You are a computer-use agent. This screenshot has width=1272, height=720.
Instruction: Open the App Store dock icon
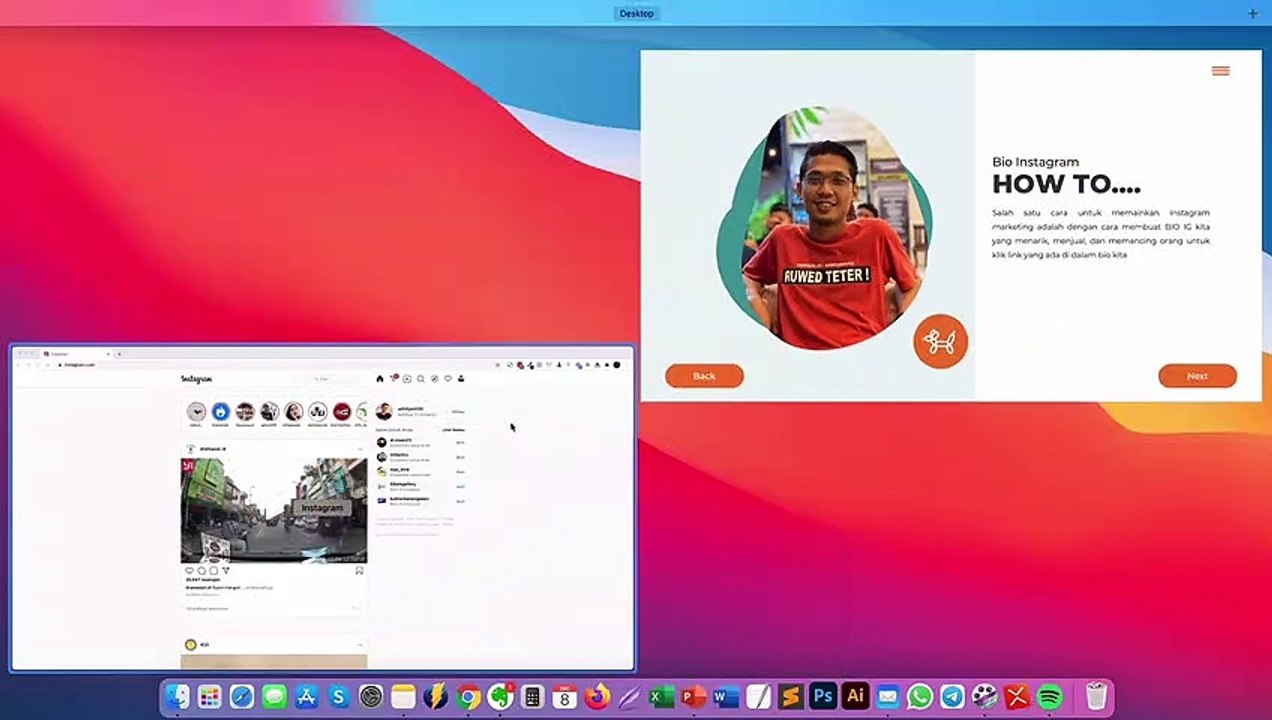pyautogui.click(x=306, y=697)
